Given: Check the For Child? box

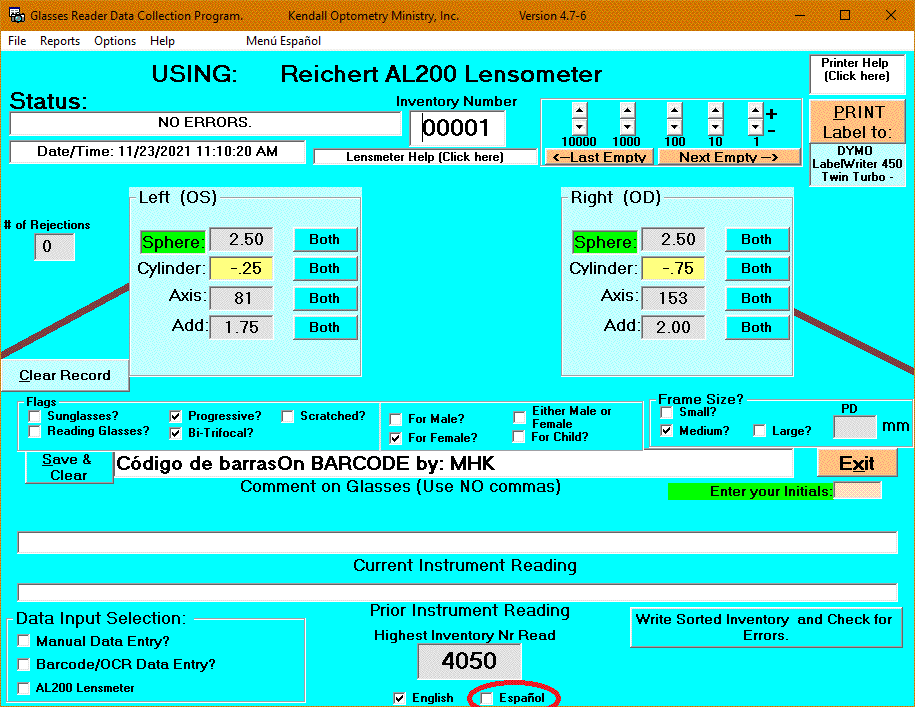Looking at the screenshot, I should coord(519,437).
